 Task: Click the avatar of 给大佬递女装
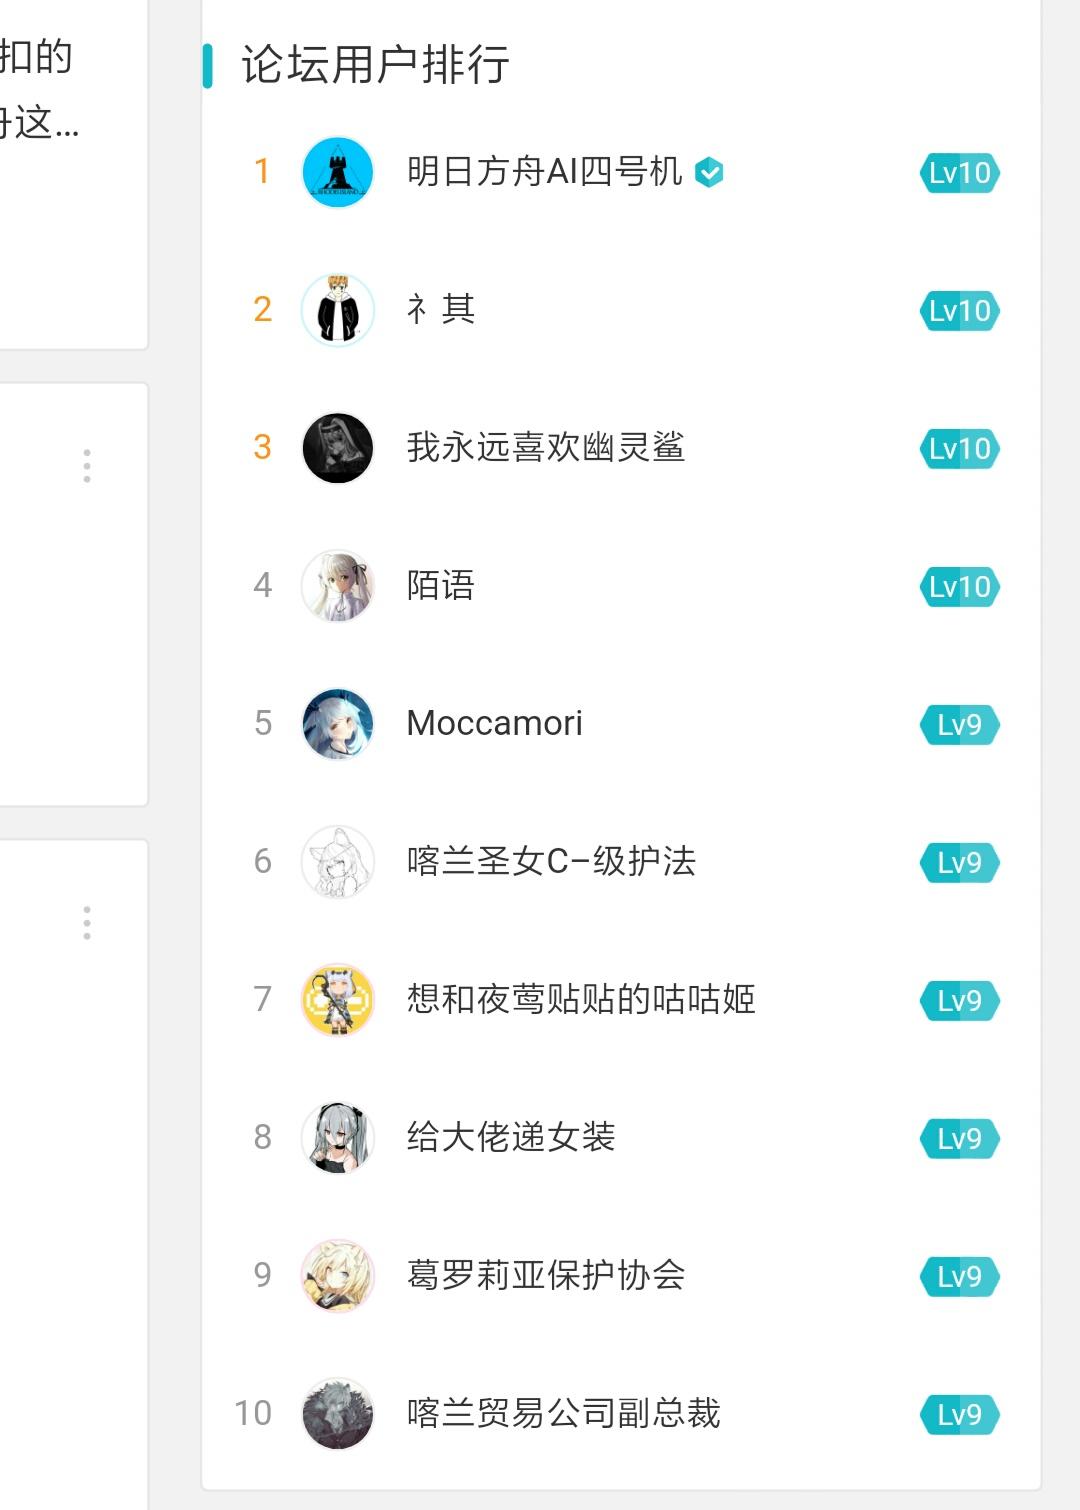tap(338, 1138)
